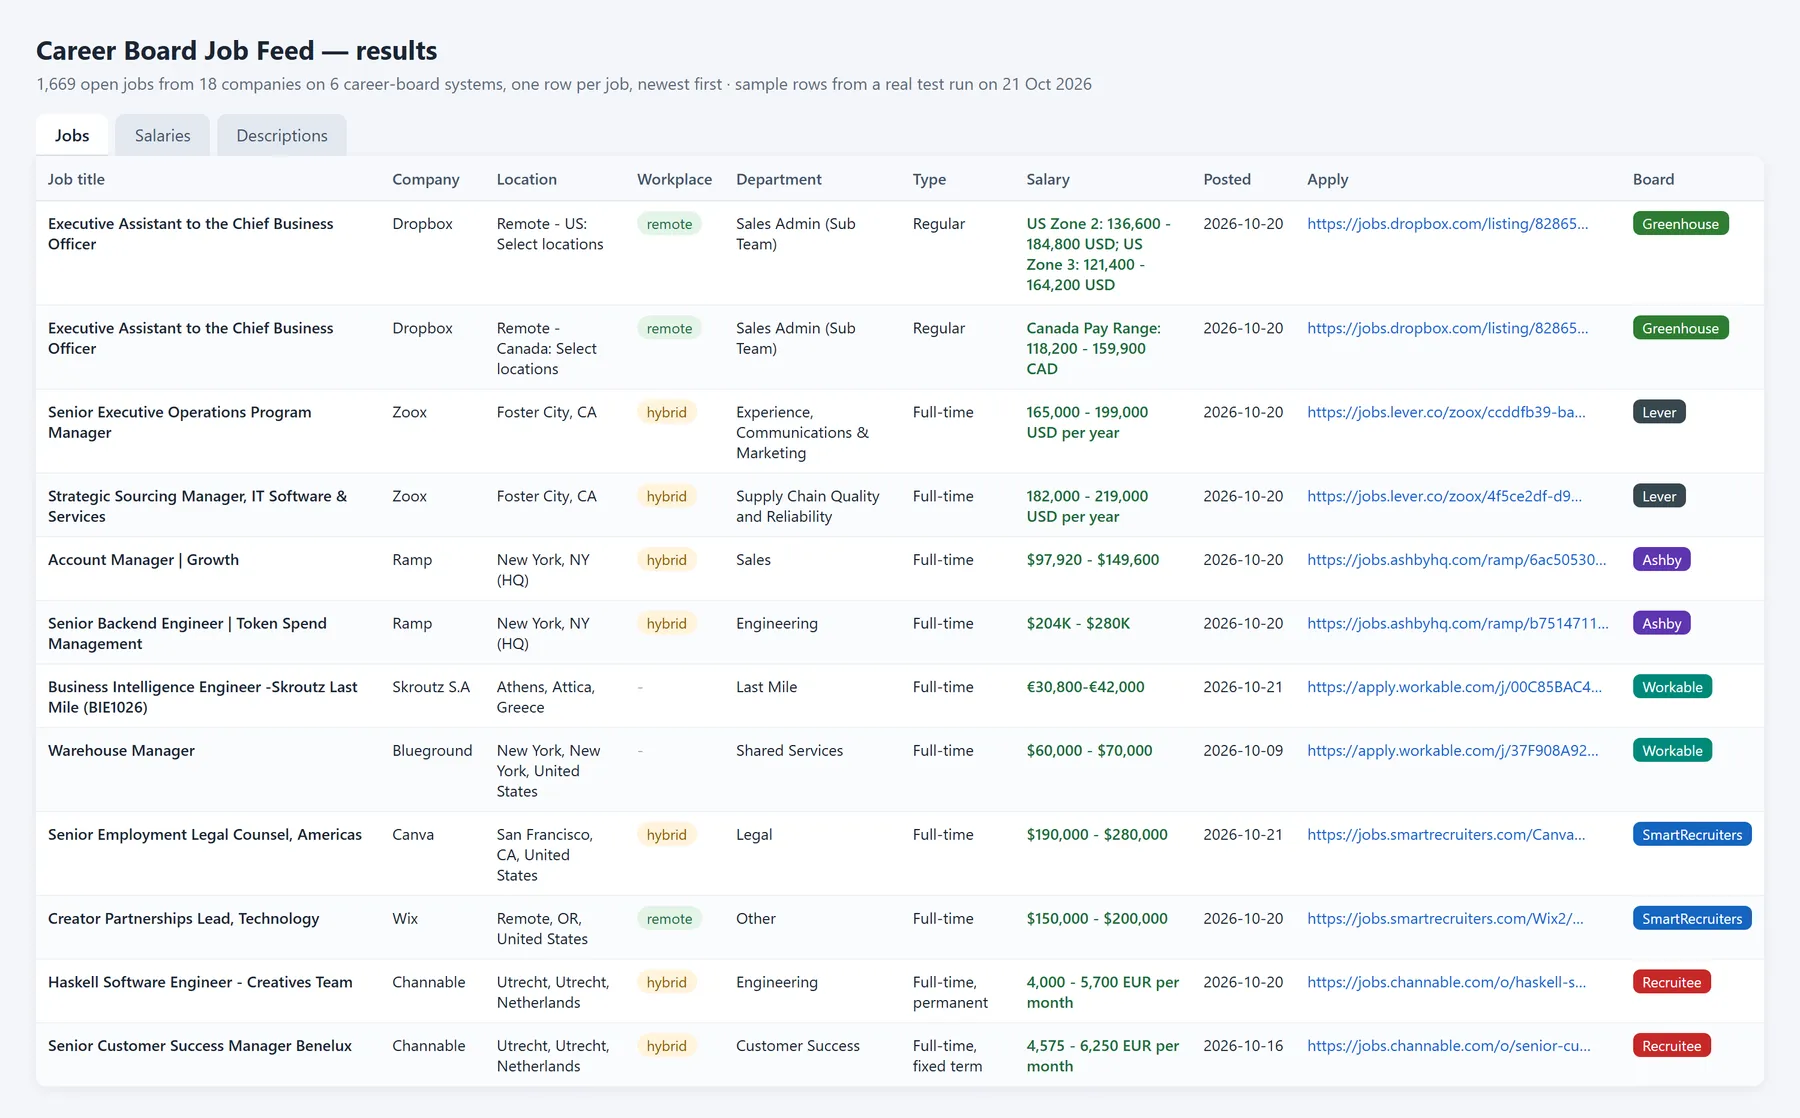The height and width of the screenshot is (1118, 1800).
Task: Select the Jobs tab
Action: pos(72,135)
